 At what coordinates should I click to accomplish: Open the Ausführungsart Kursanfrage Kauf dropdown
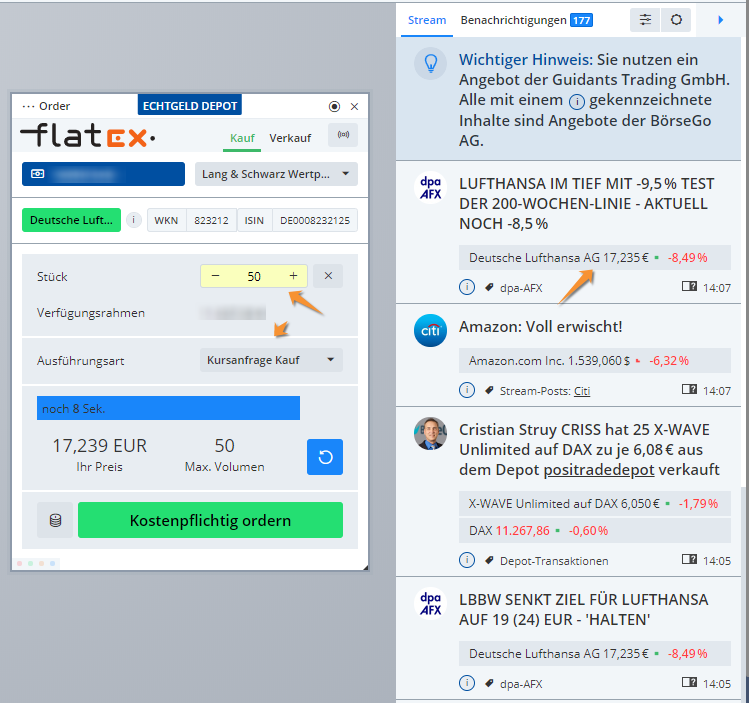271,360
